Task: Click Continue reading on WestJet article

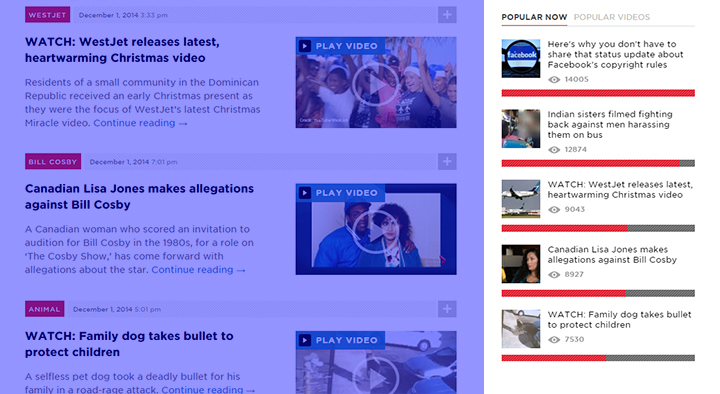Action: [x=140, y=123]
